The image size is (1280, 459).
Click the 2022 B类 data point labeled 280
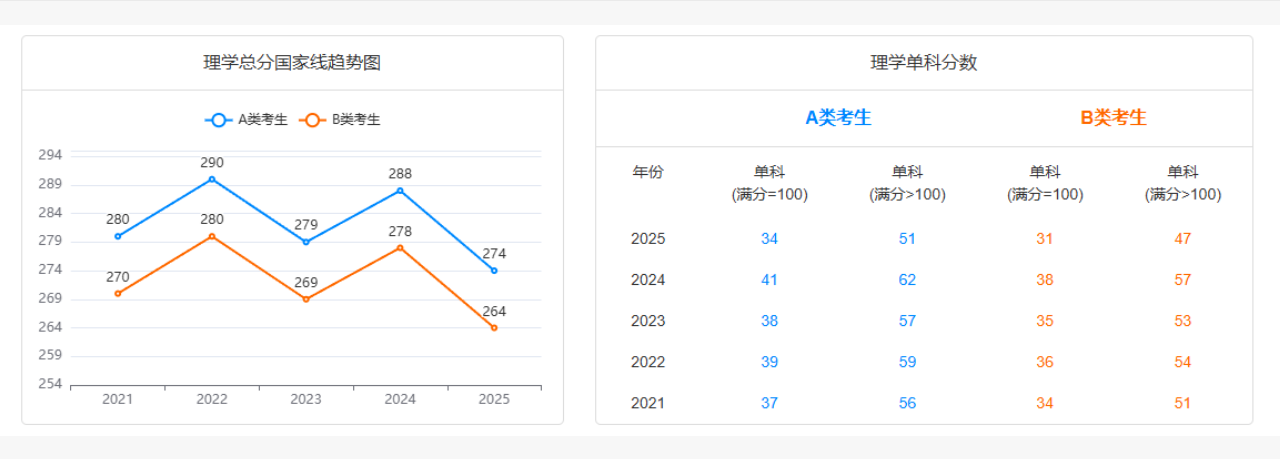coord(212,236)
